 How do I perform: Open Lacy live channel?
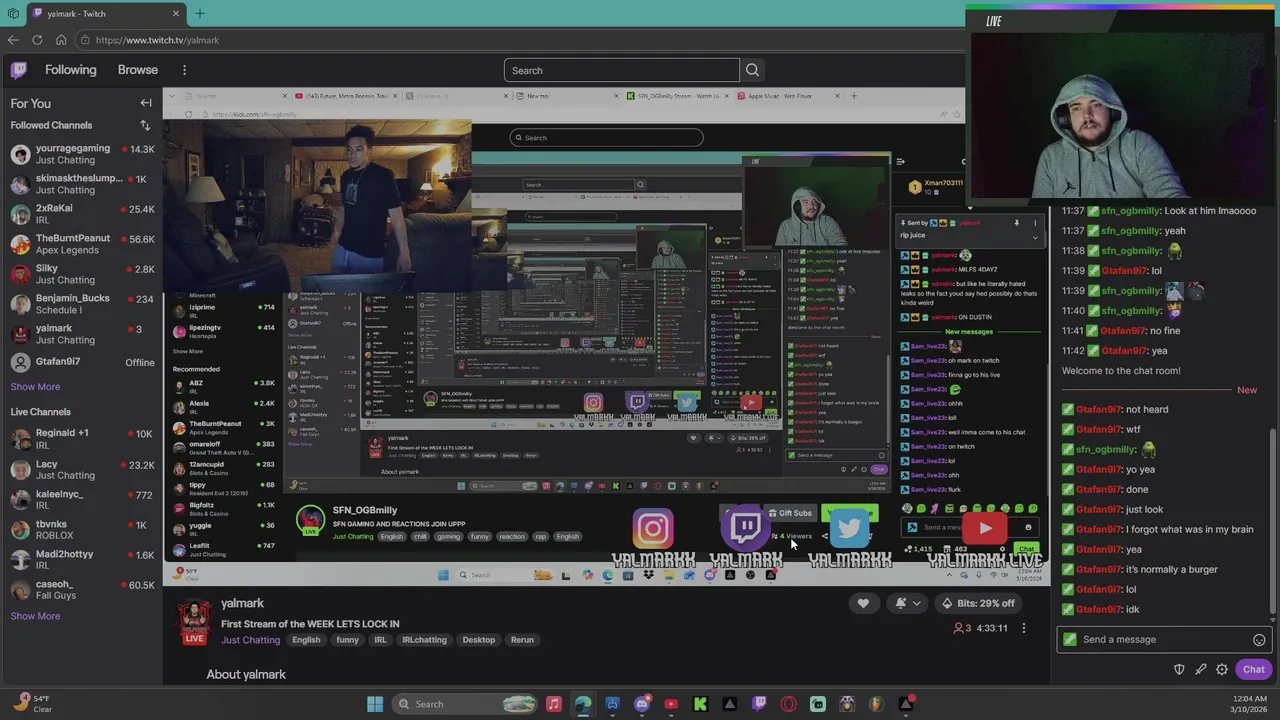pos(81,469)
